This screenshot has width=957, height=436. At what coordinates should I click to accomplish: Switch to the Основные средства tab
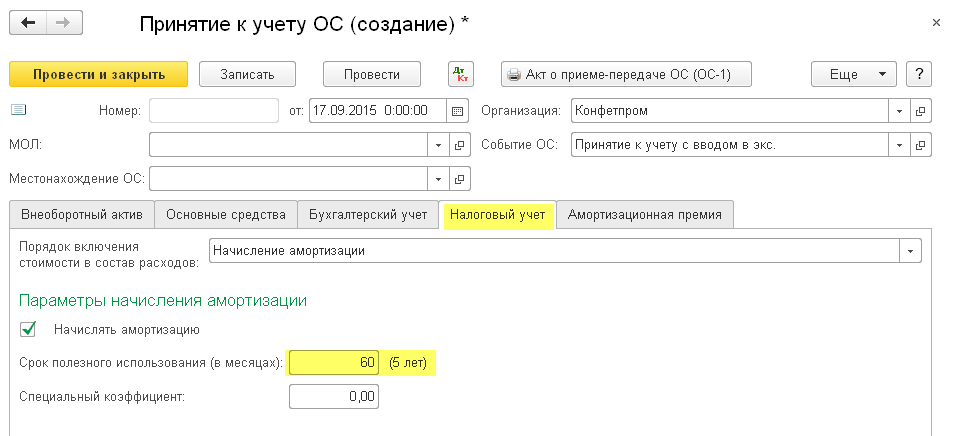click(226, 214)
